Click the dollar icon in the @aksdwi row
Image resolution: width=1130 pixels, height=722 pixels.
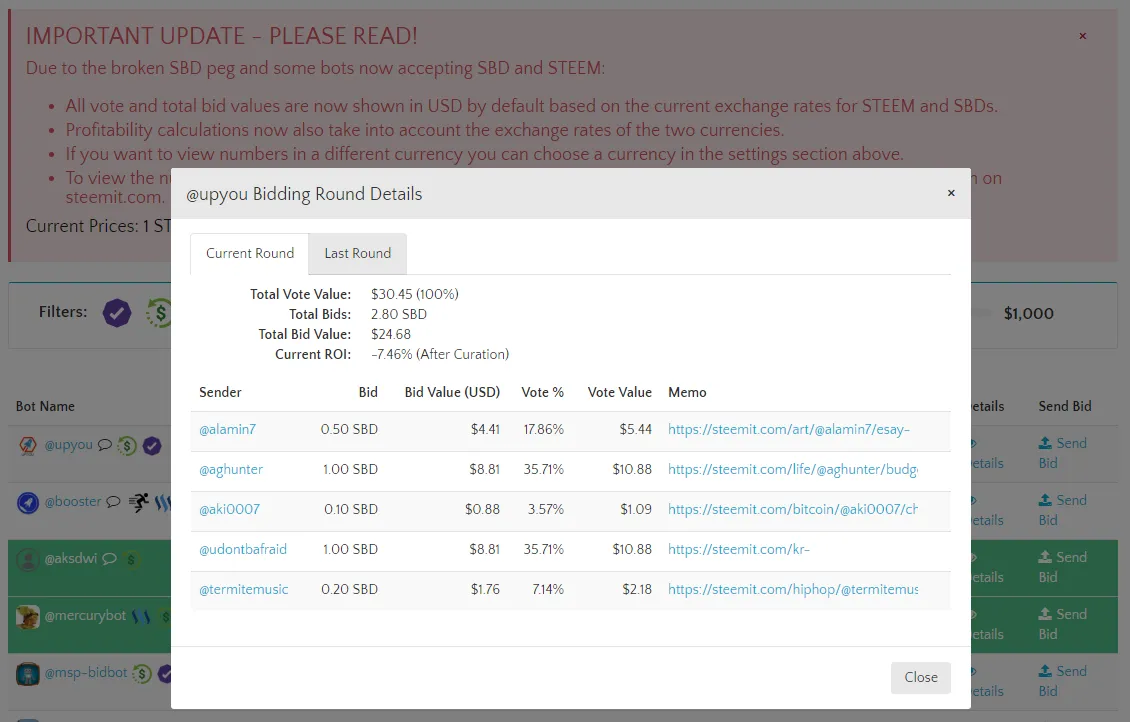tap(130, 559)
